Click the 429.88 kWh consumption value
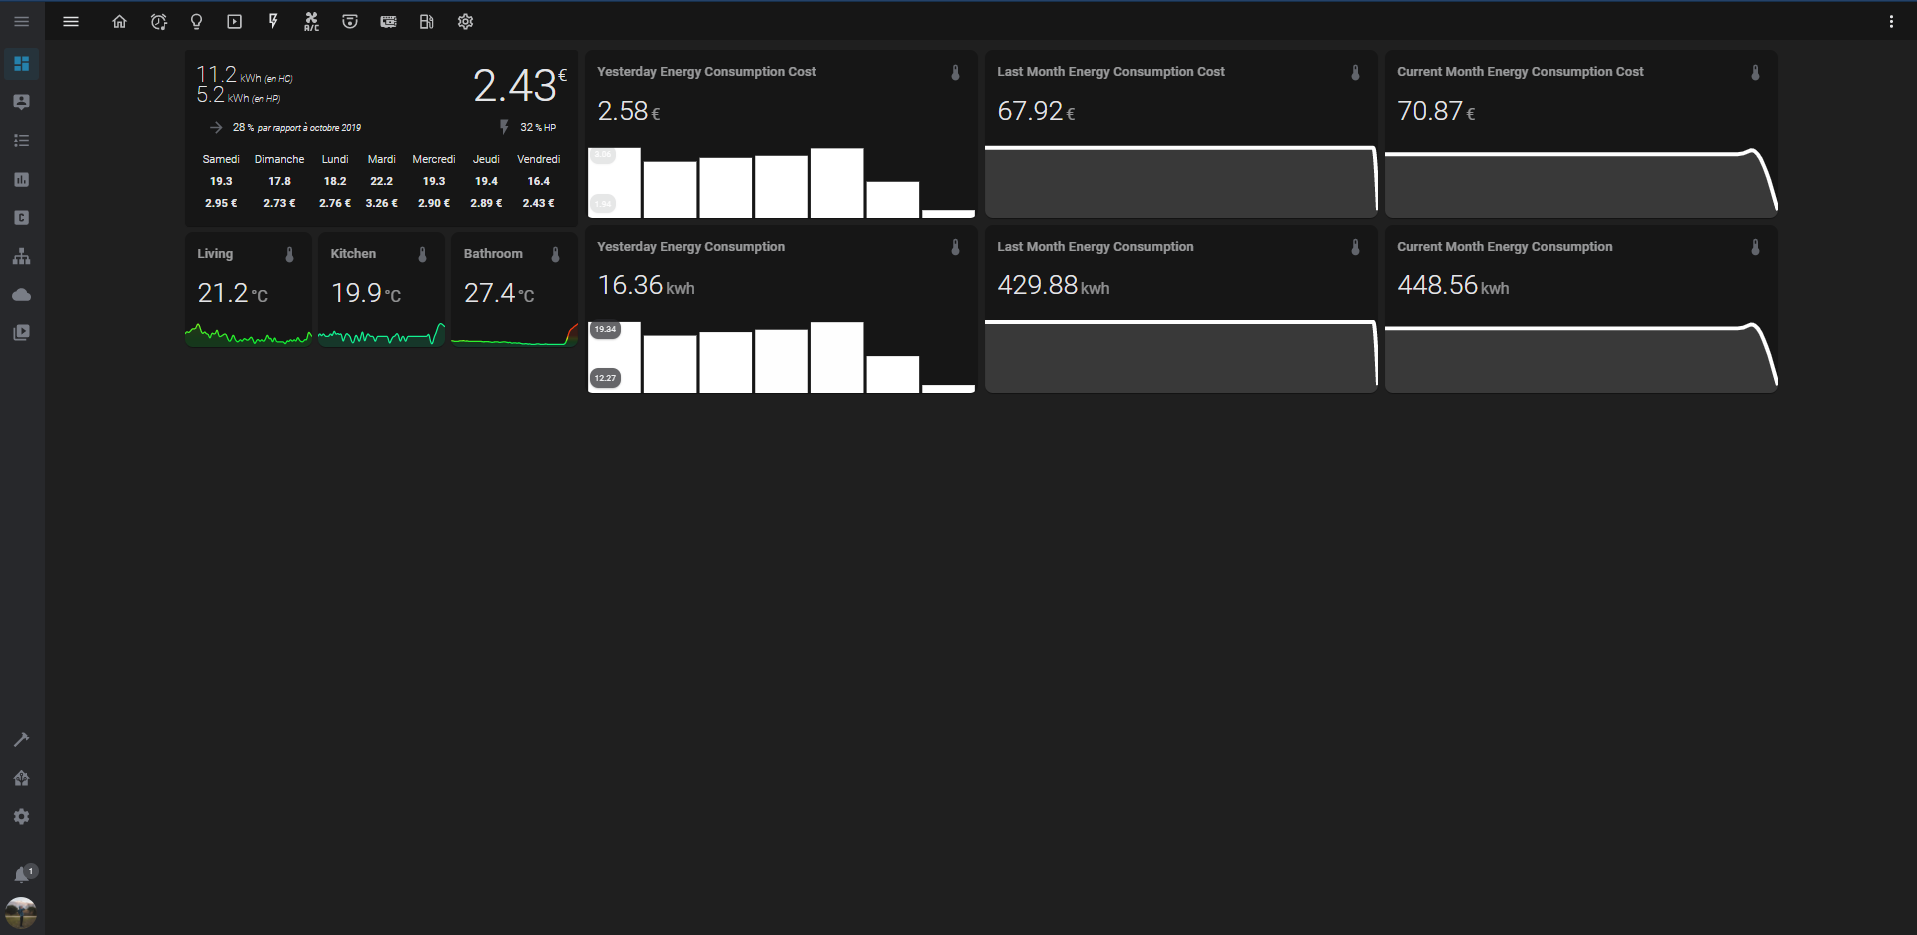Viewport: 1917px width, 935px height. coord(1053,286)
